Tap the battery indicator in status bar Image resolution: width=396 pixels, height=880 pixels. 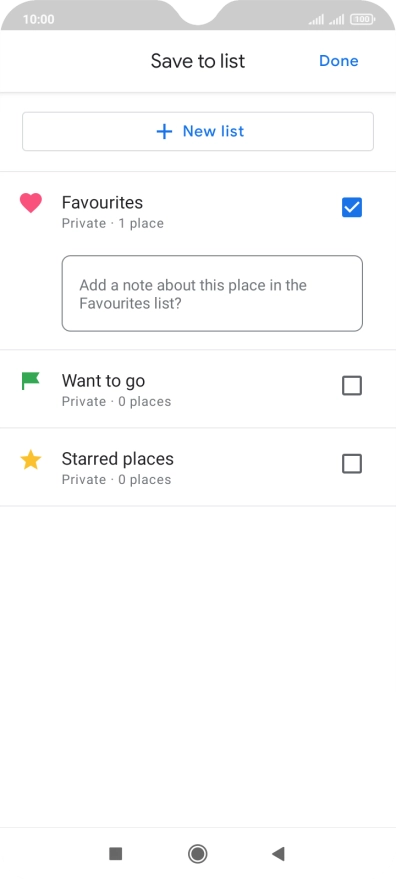[362, 20]
